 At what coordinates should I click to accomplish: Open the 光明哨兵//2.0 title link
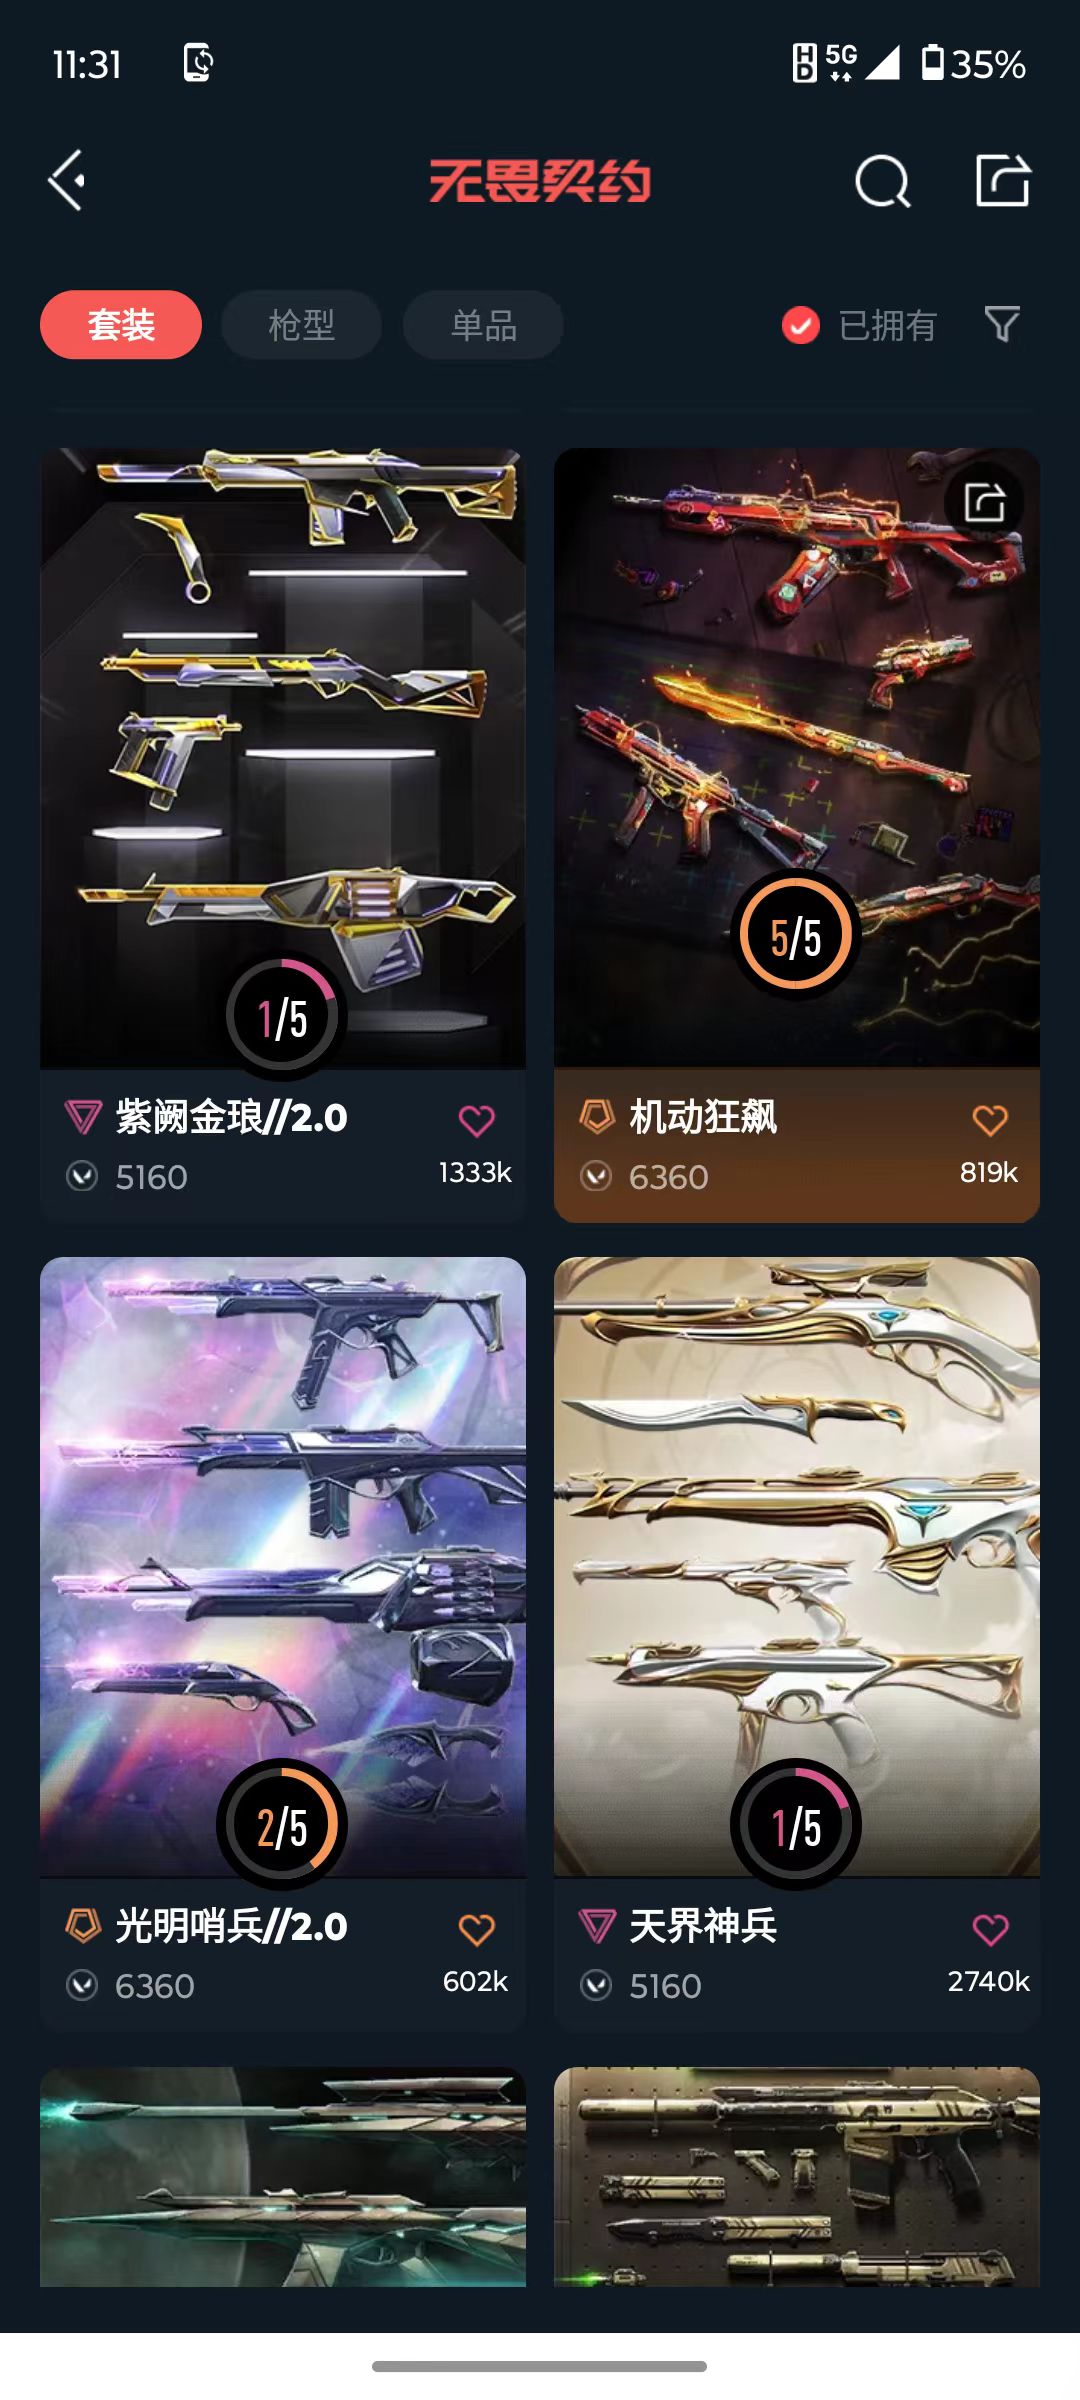[231, 1926]
